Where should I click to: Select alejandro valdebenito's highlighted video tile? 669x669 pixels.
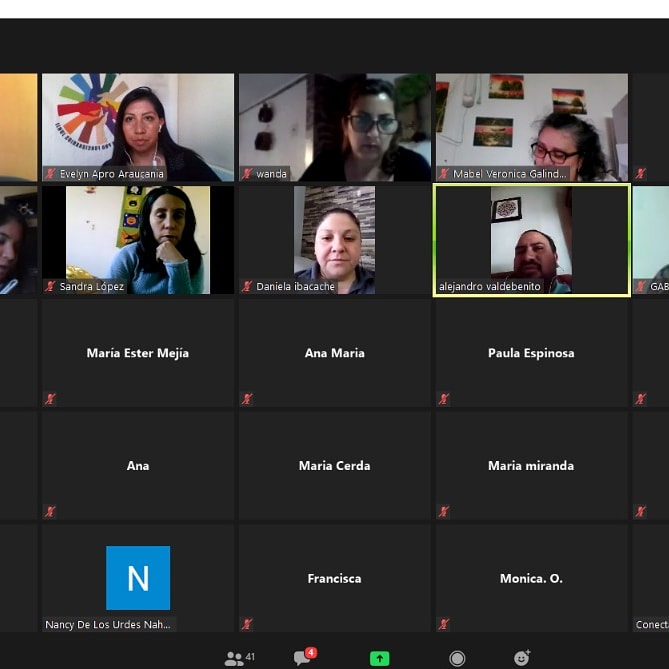click(532, 240)
